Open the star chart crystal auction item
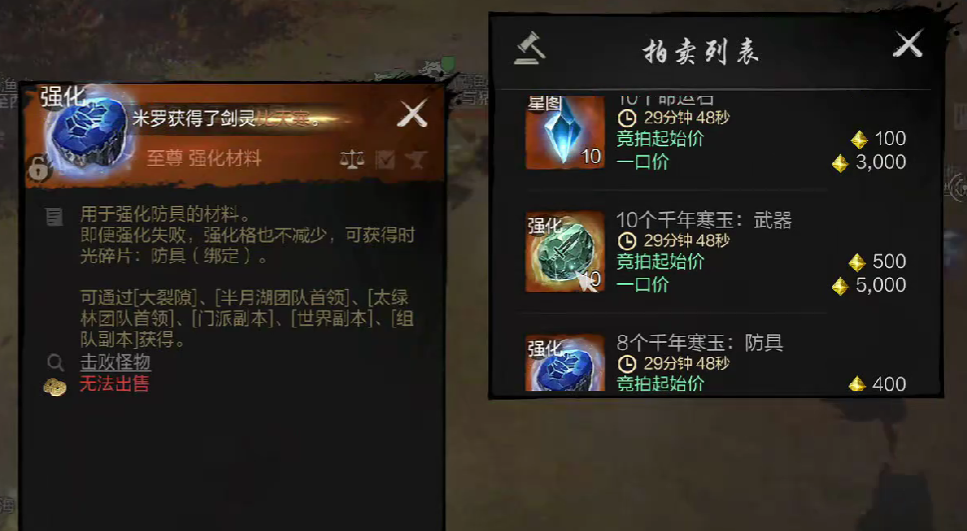The width and height of the screenshot is (967, 531). (565, 132)
